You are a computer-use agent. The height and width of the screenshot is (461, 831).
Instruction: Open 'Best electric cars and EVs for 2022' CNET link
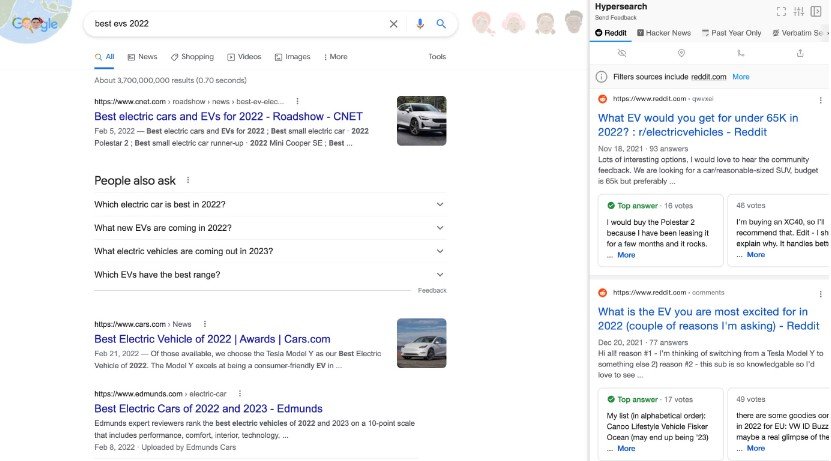(228, 117)
